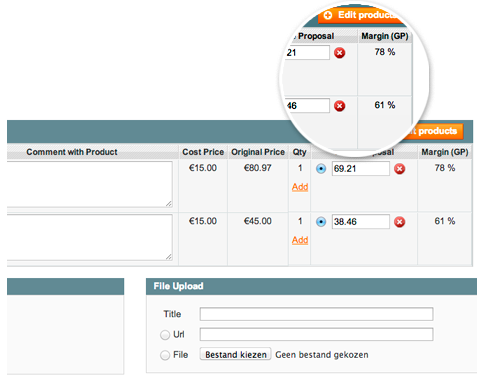Click Margin (GP) header in main table
The height and width of the screenshot is (377, 483).
[445, 152]
